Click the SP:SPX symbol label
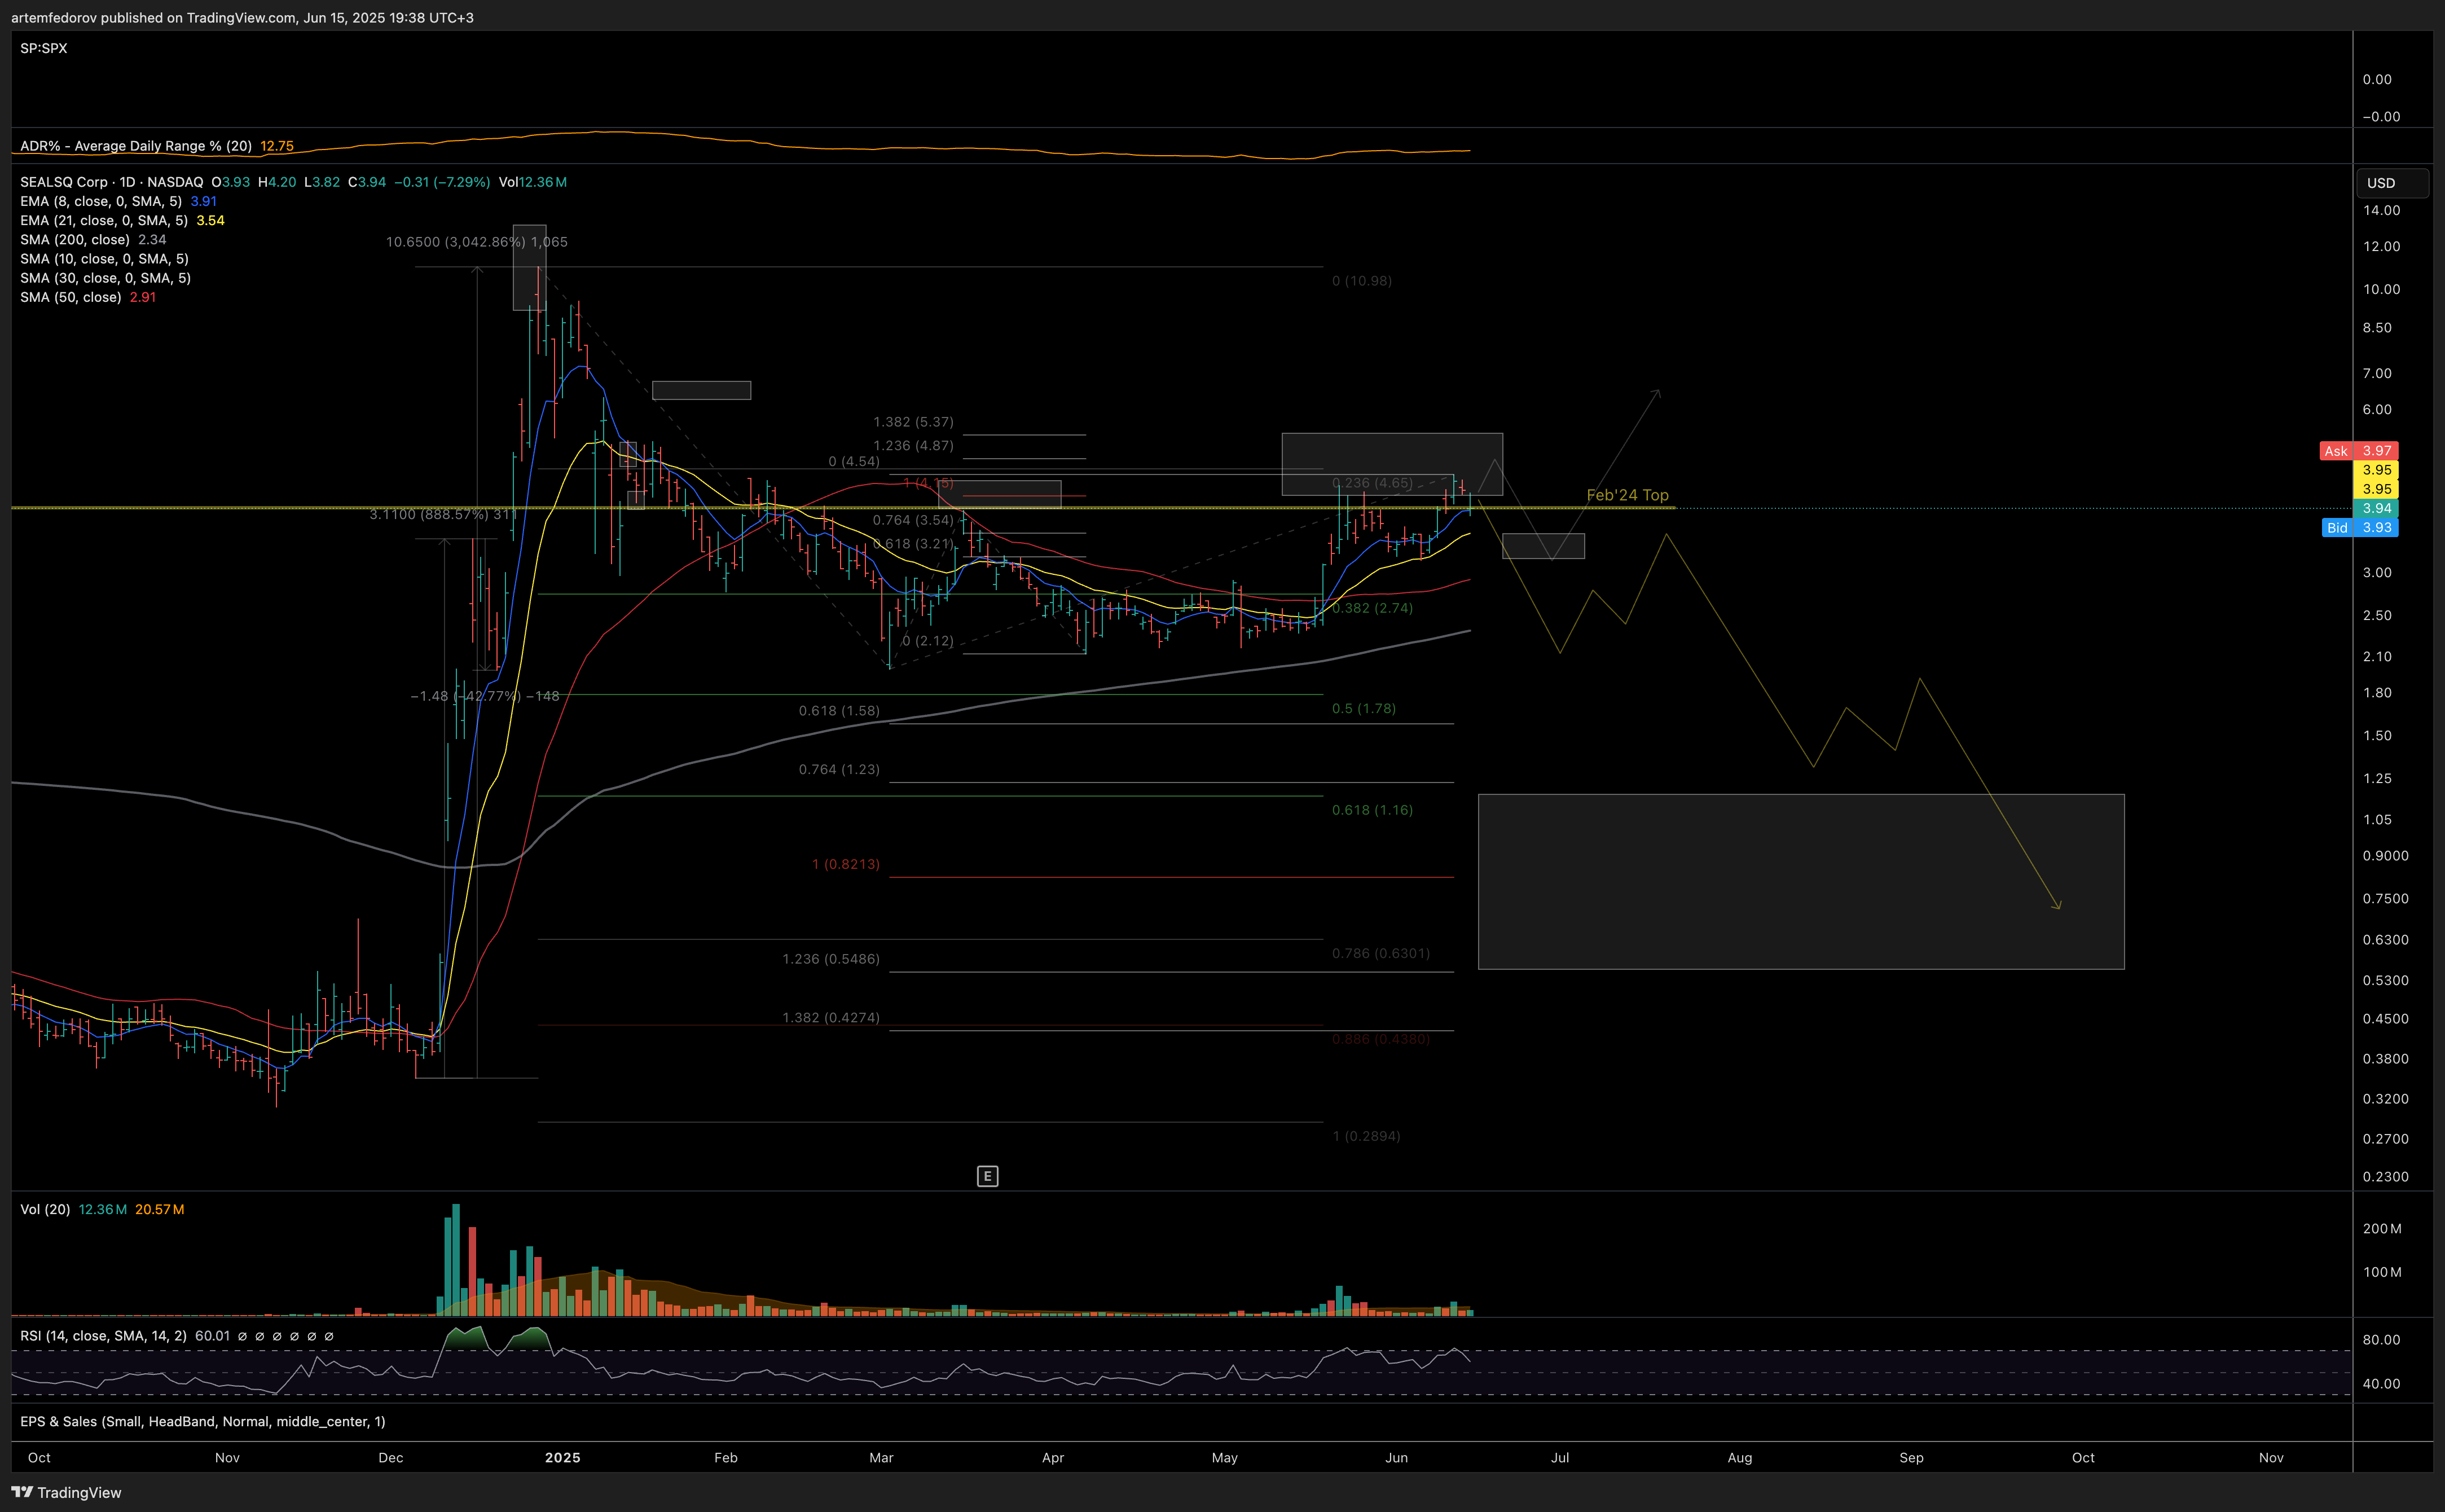Image resolution: width=2445 pixels, height=1512 pixels. tap(44, 48)
